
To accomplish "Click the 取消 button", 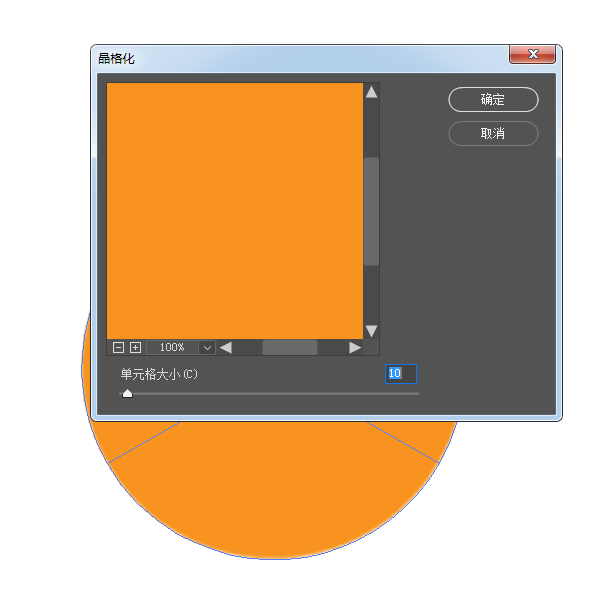I will point(493,133).
